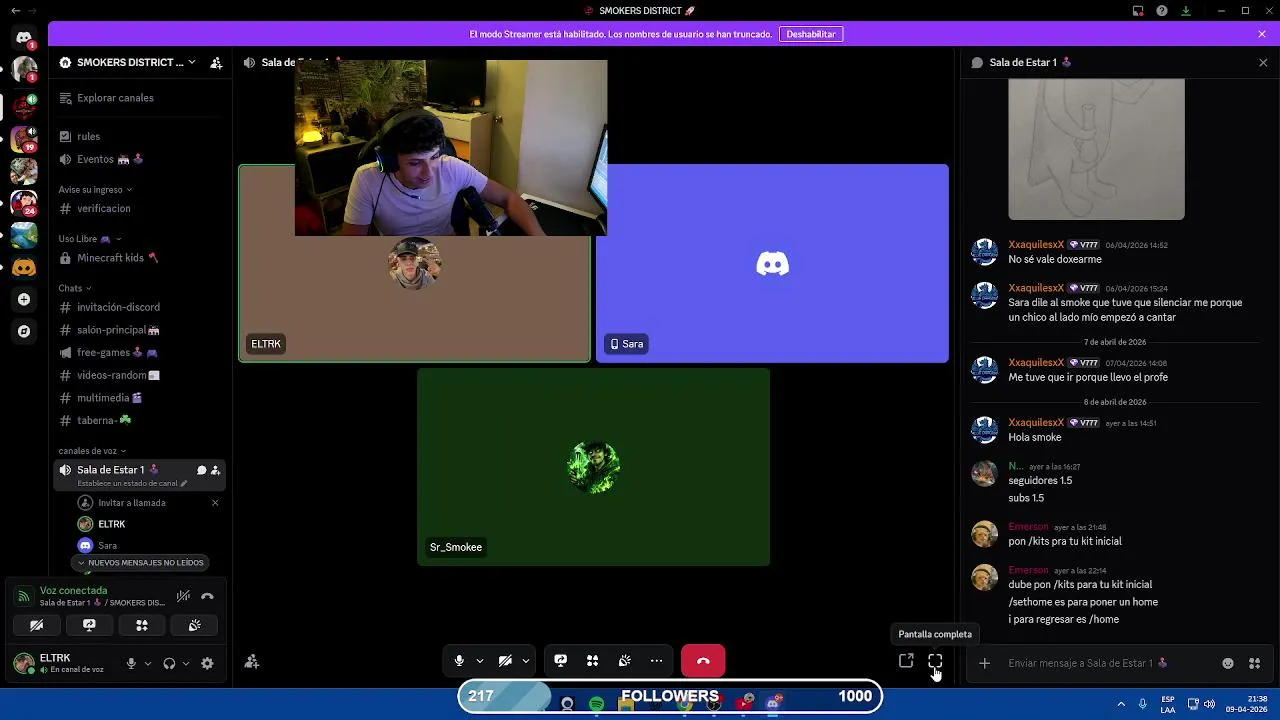The width and height of the screenshot is (1280, 720).
Task: Open the free-games channel
Action: tap(140, 352)
